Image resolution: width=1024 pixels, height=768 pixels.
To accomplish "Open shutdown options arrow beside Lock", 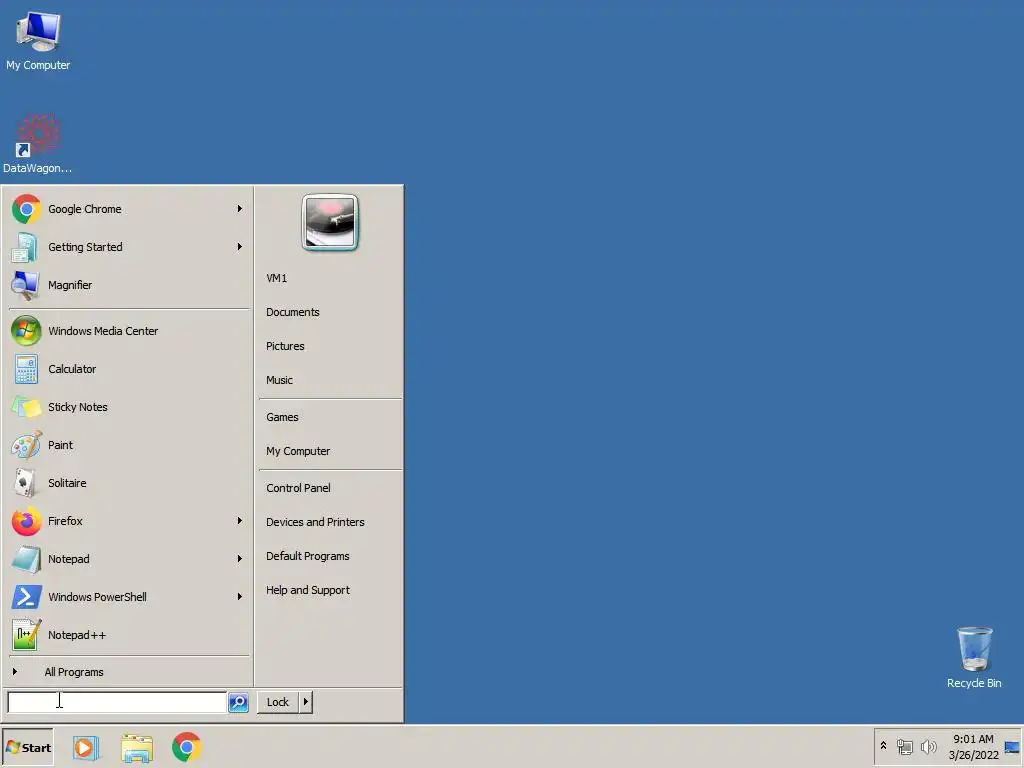I will click(x=306, y=702).
